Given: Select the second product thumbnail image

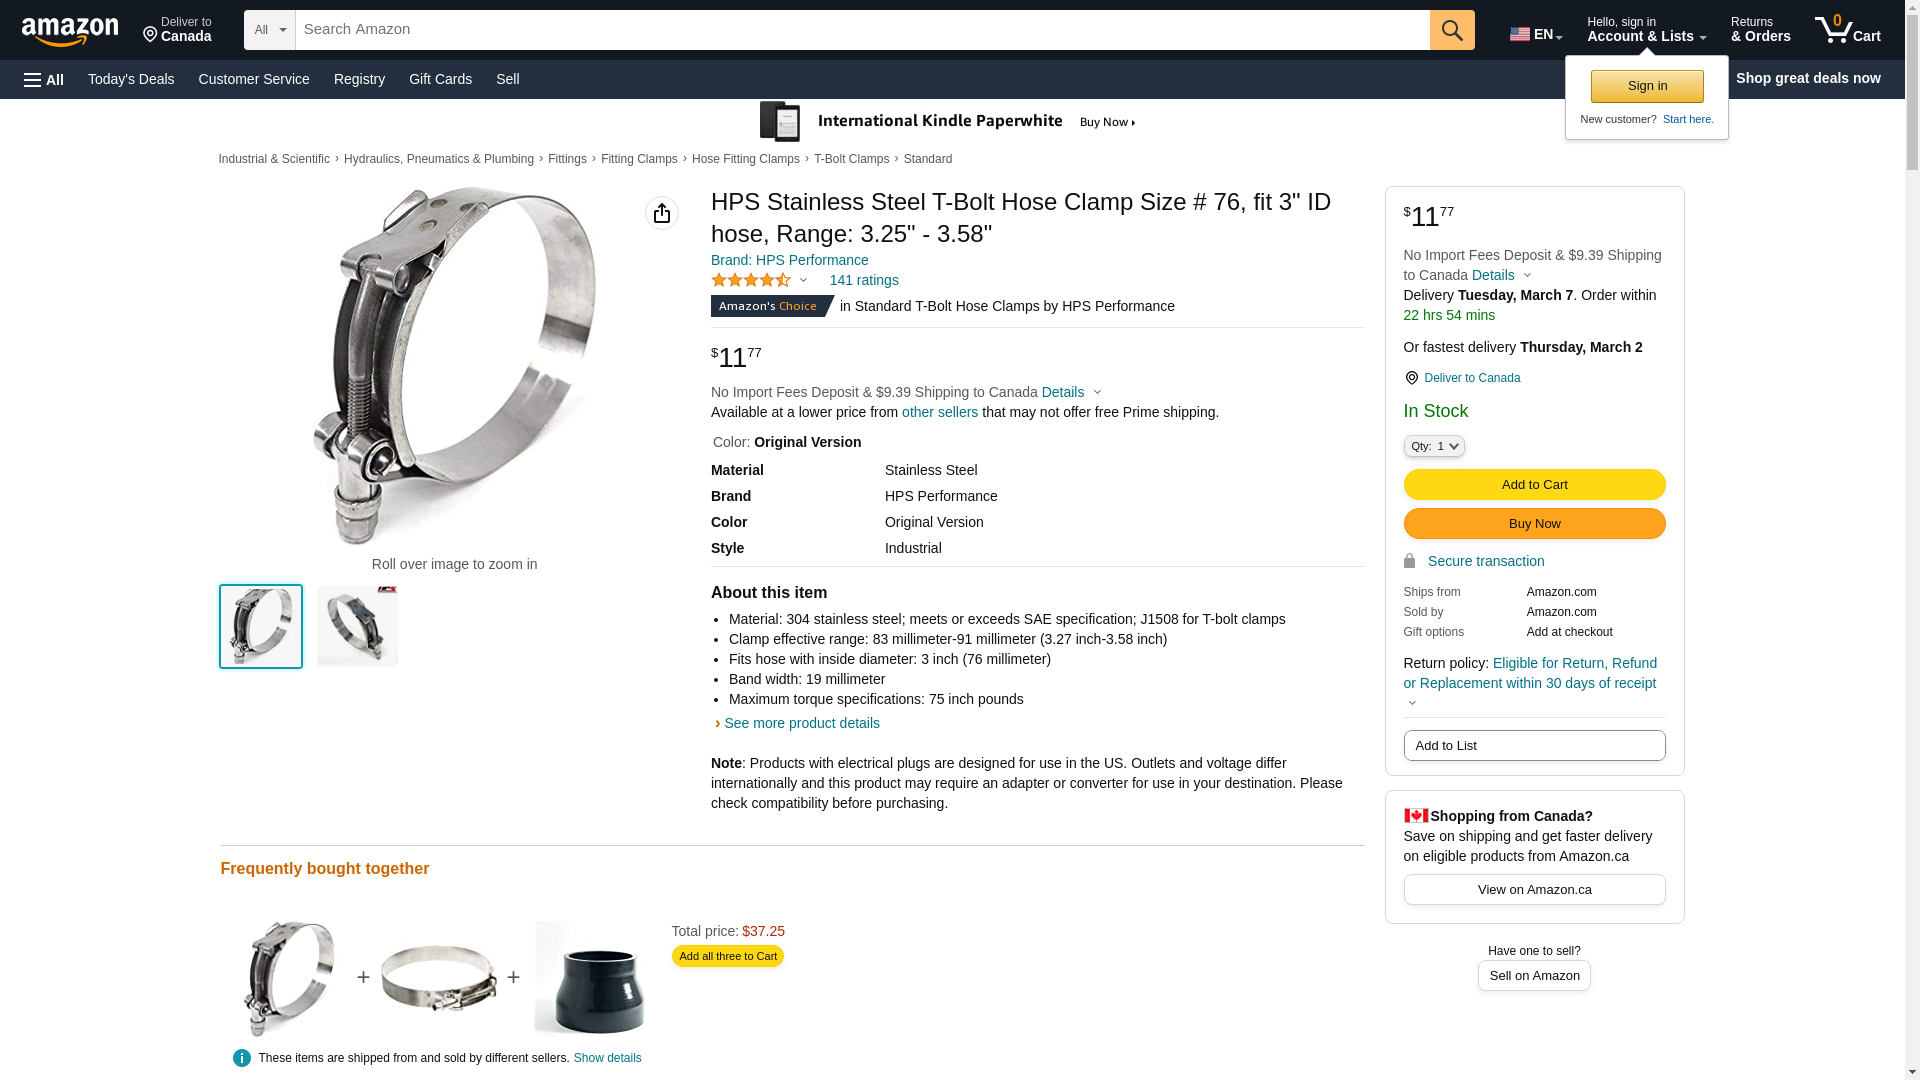Looking at the screenshot, I should coord(357,626).
